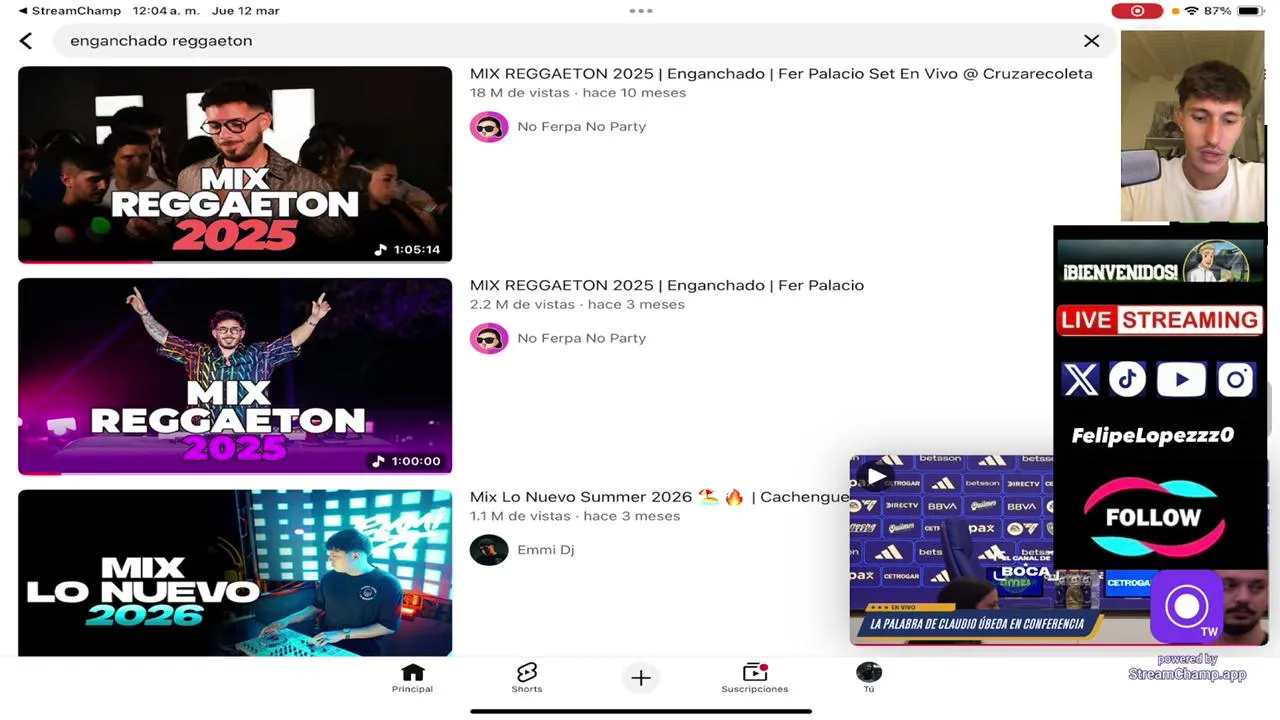The height and width of the screenshot is (720, 1280).
Task: Click the FOLLOW badge
Action: click(1153, 517)
